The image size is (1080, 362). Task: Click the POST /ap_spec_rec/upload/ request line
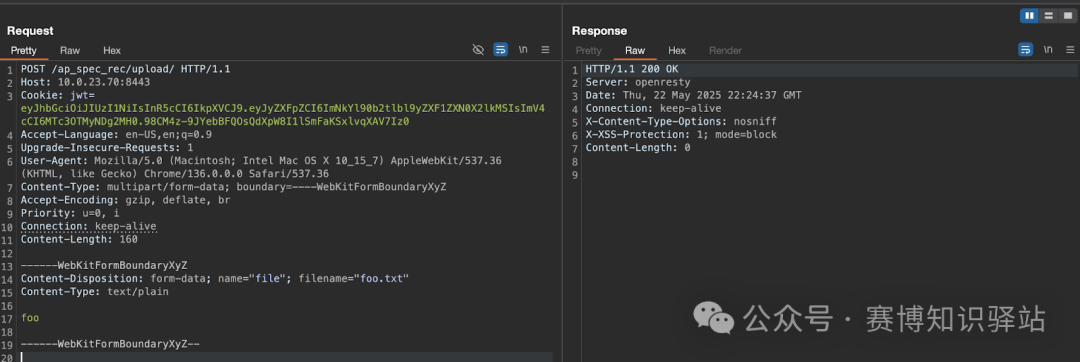tap(125, 70)
